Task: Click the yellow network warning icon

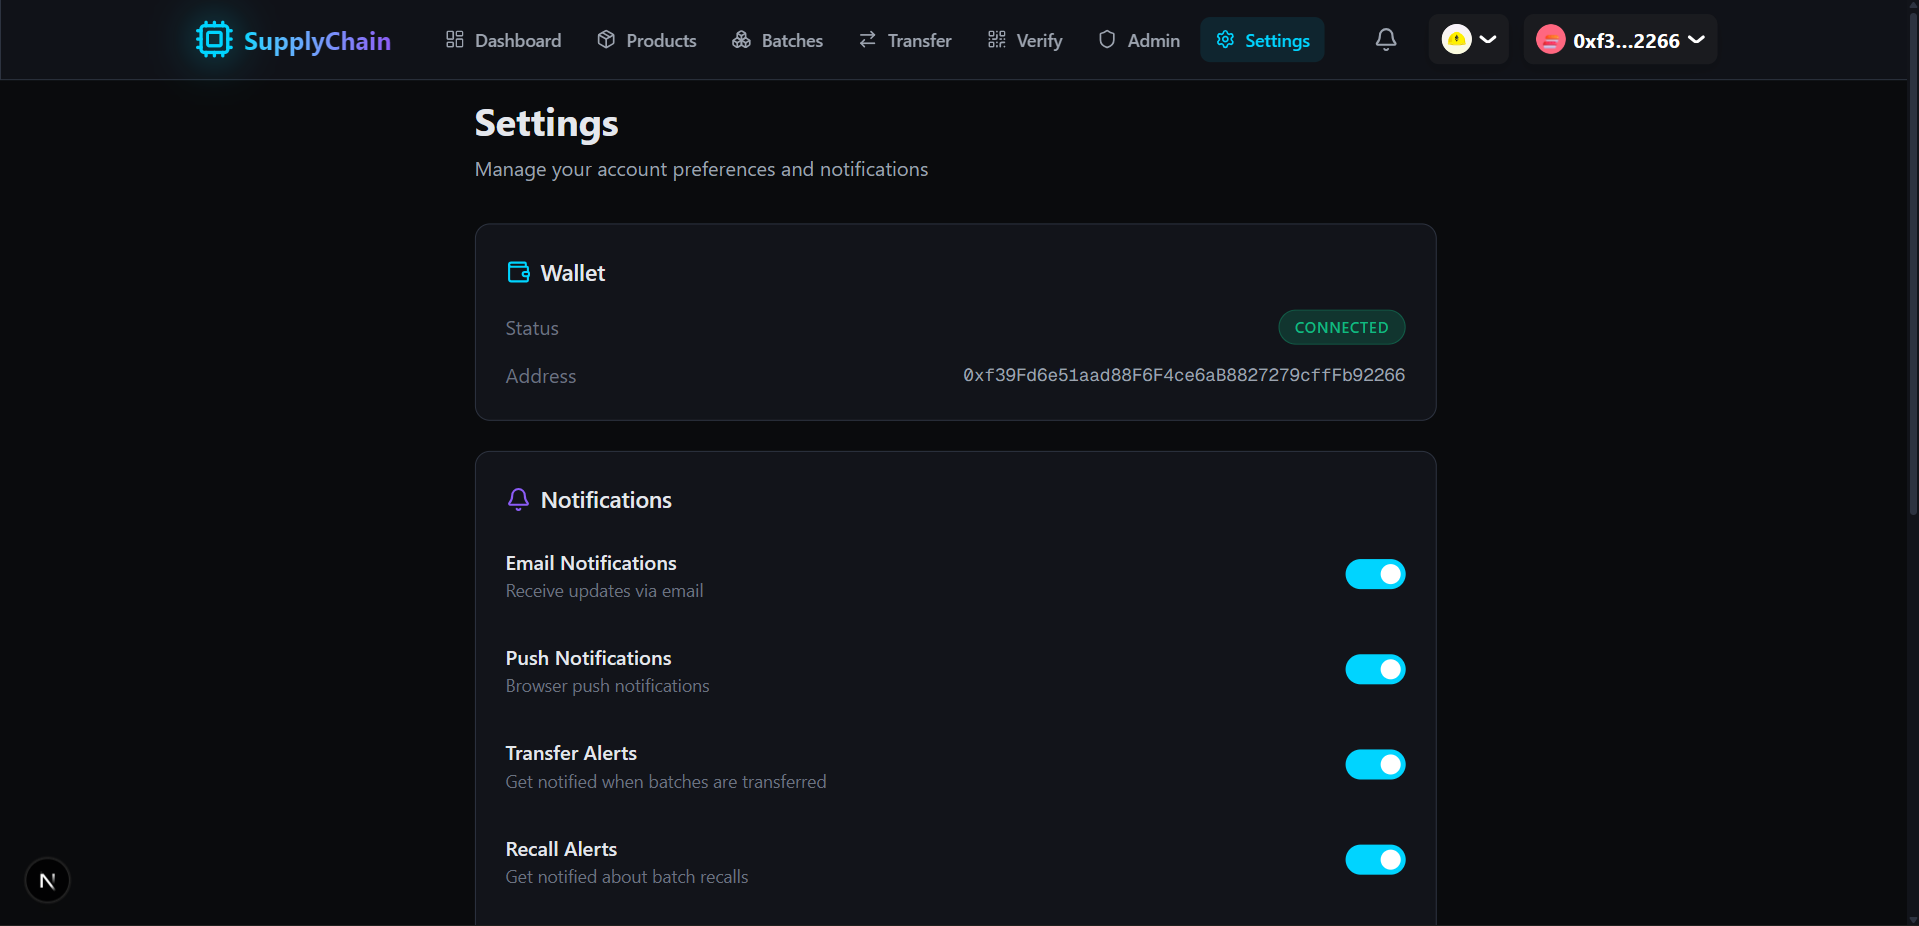Action: click(1456, 40)
